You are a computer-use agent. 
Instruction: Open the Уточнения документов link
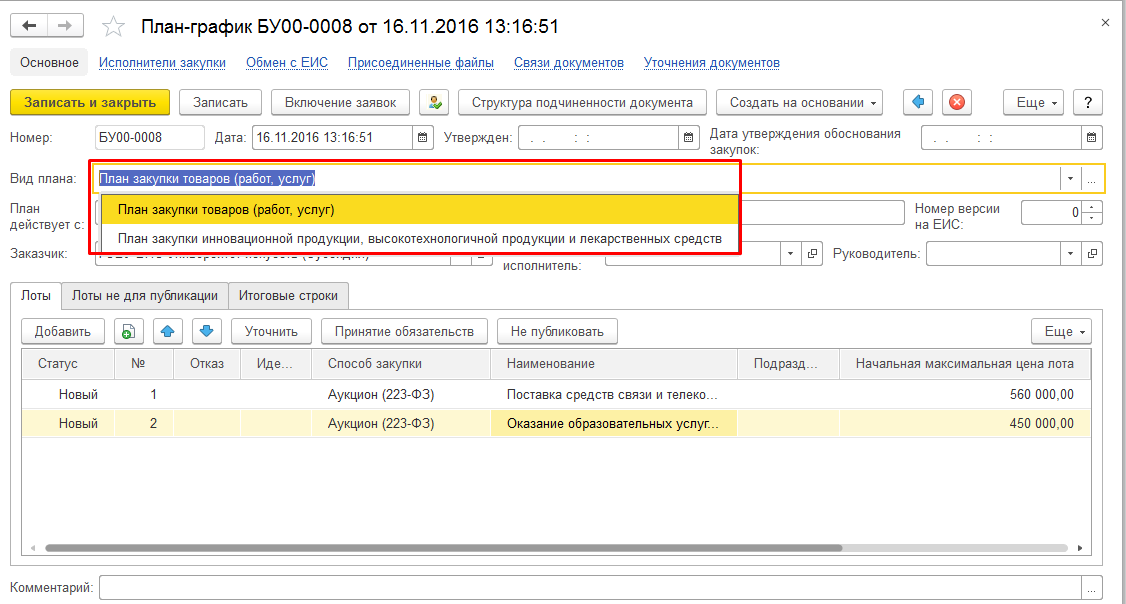pyautogui.click(x=712, y=62)
